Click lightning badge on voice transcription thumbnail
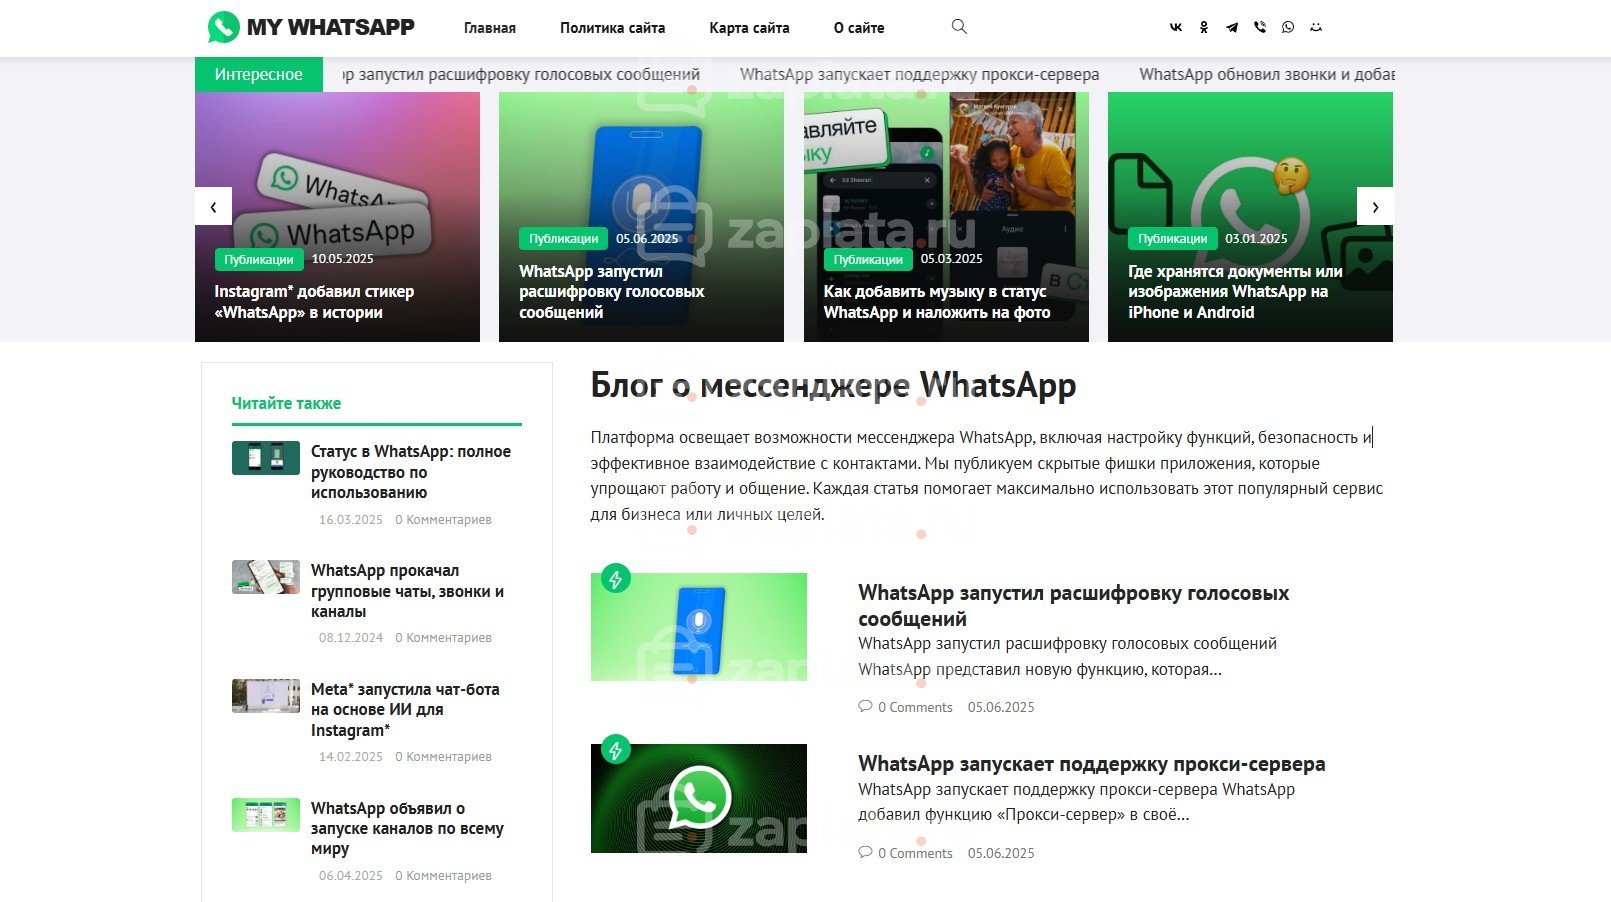This screenshot has height=902, width=1611. (616, 578)
